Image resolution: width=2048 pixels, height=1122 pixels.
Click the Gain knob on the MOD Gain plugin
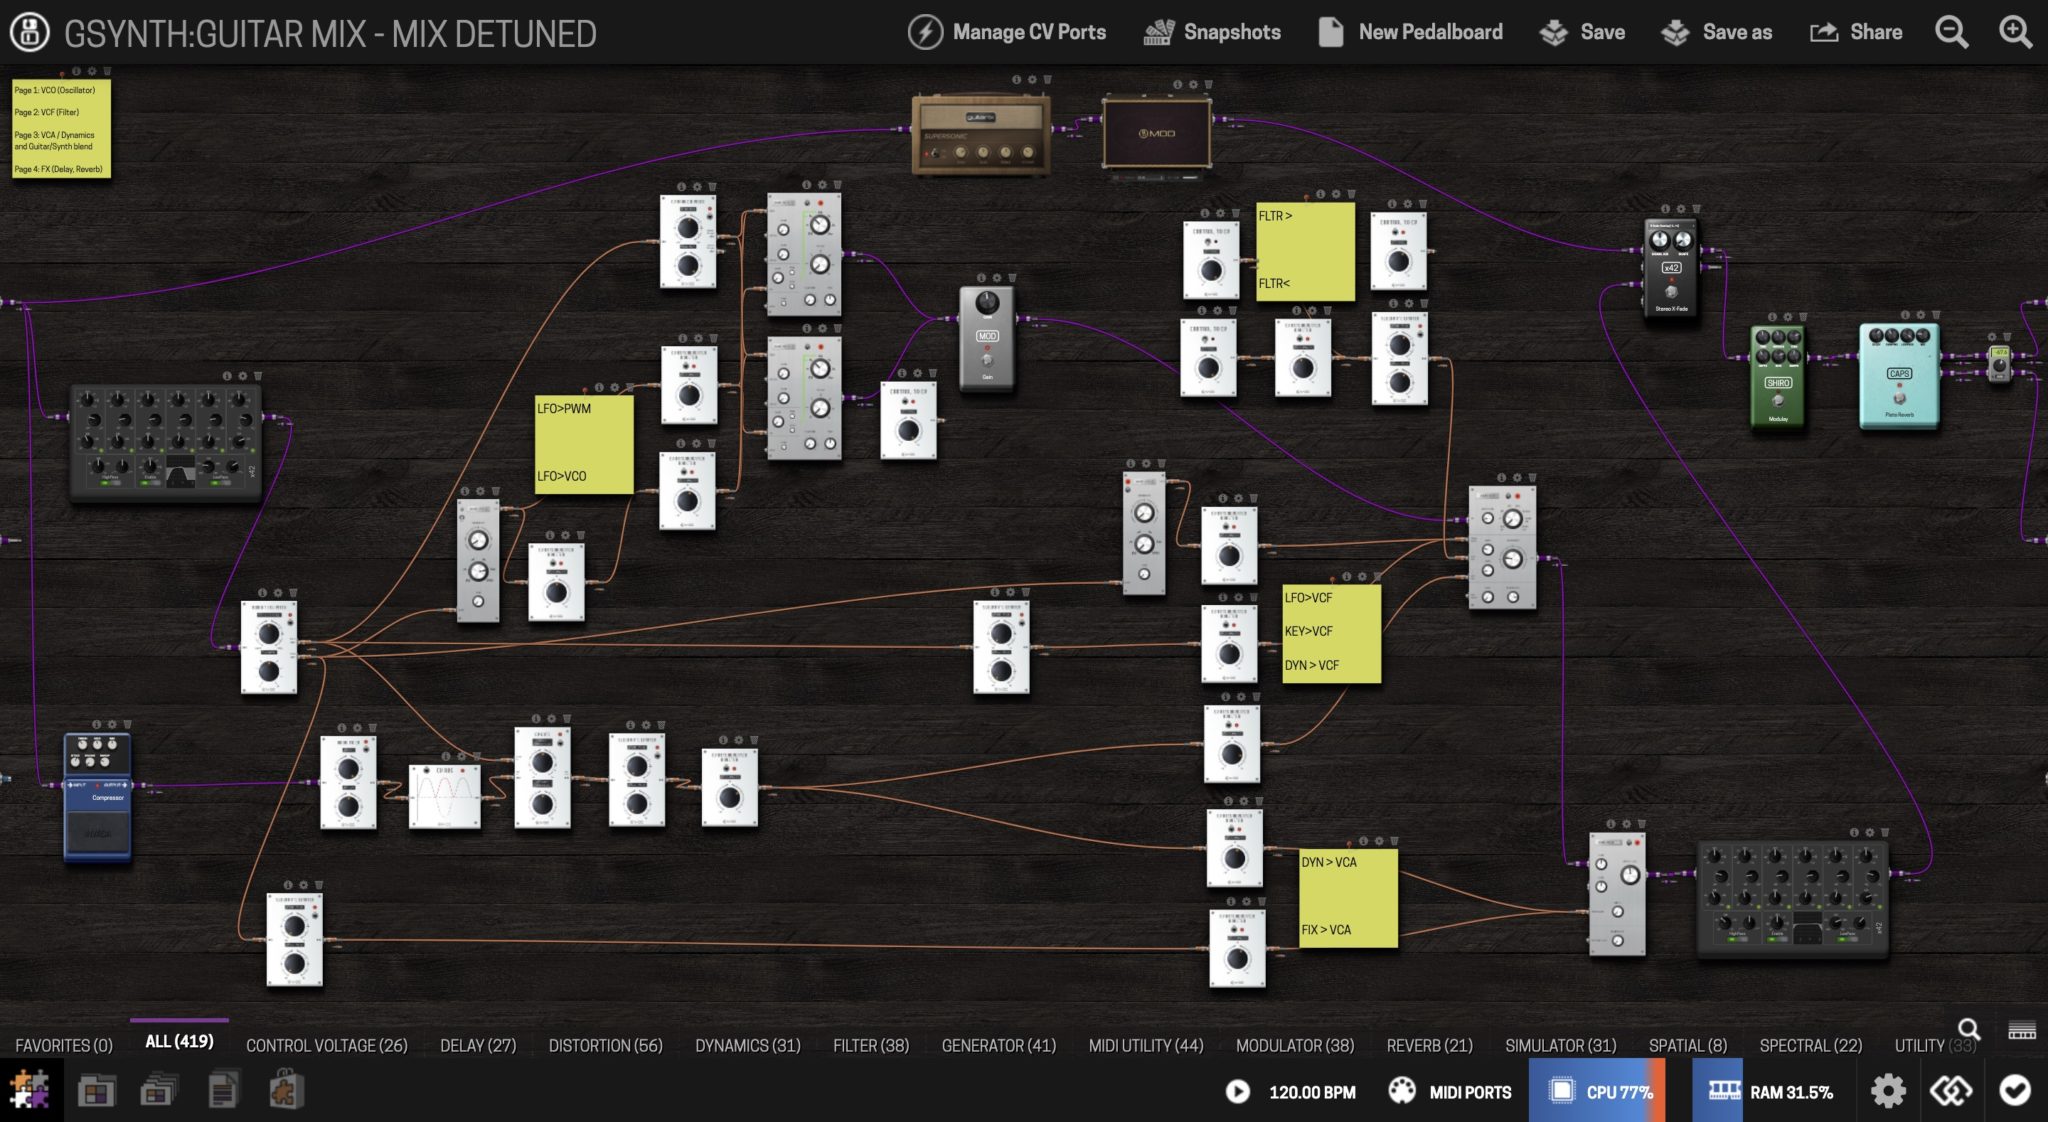tap(986, 302)
